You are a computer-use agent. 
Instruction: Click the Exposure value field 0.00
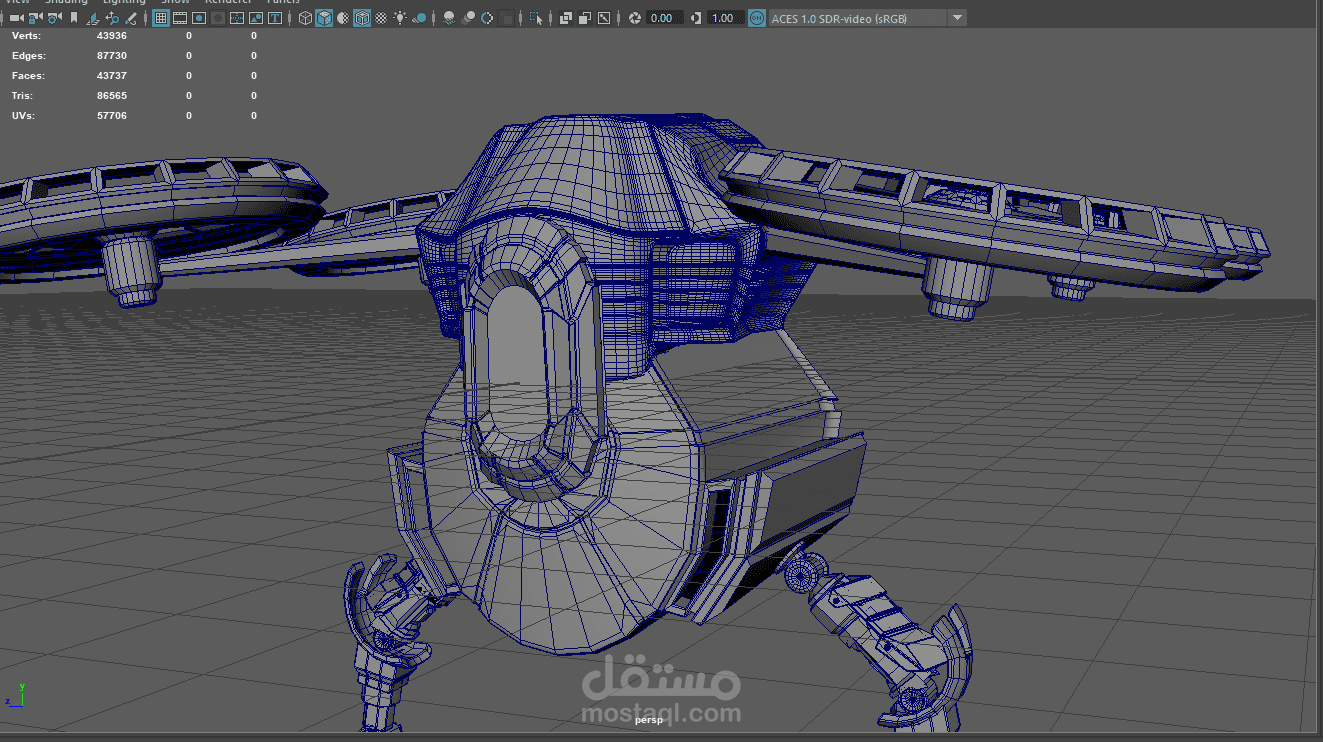[x=664, y=18]
